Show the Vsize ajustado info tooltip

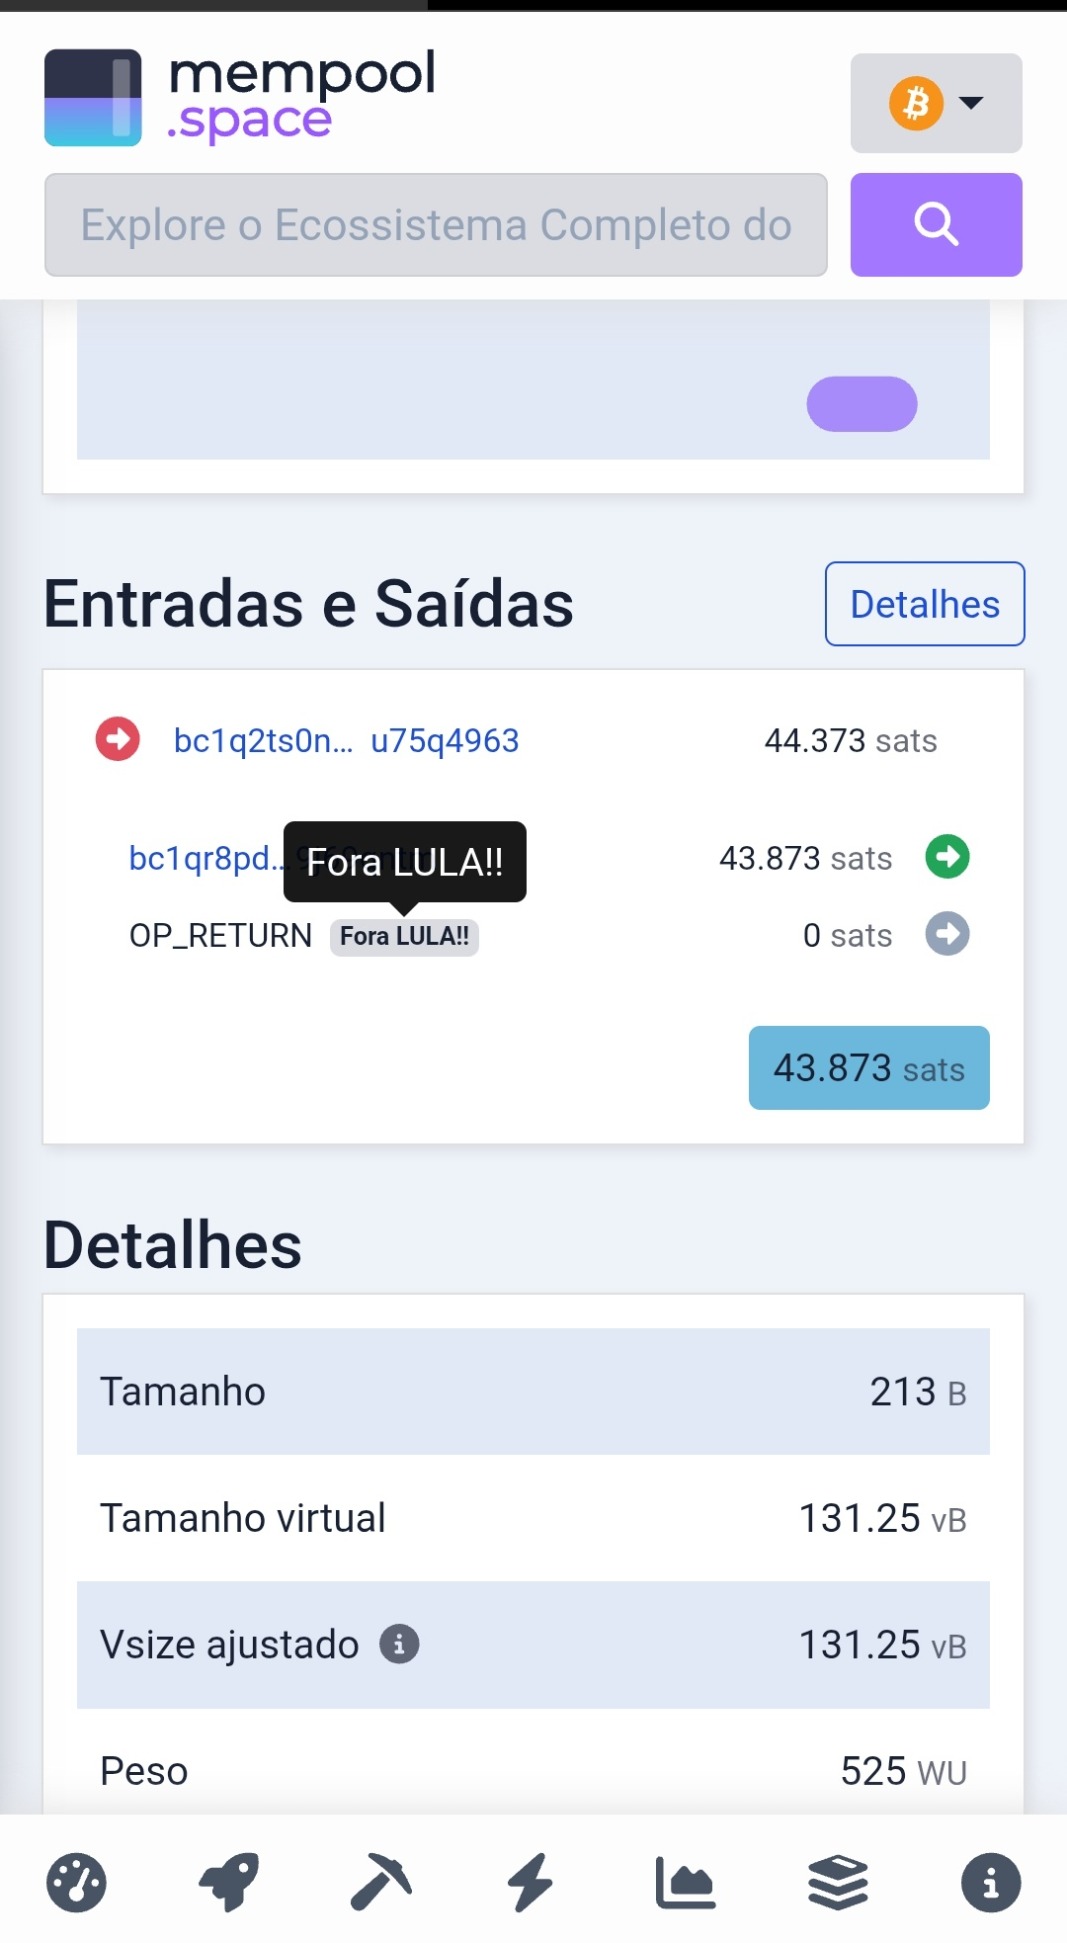click(x=399, y=1644)
